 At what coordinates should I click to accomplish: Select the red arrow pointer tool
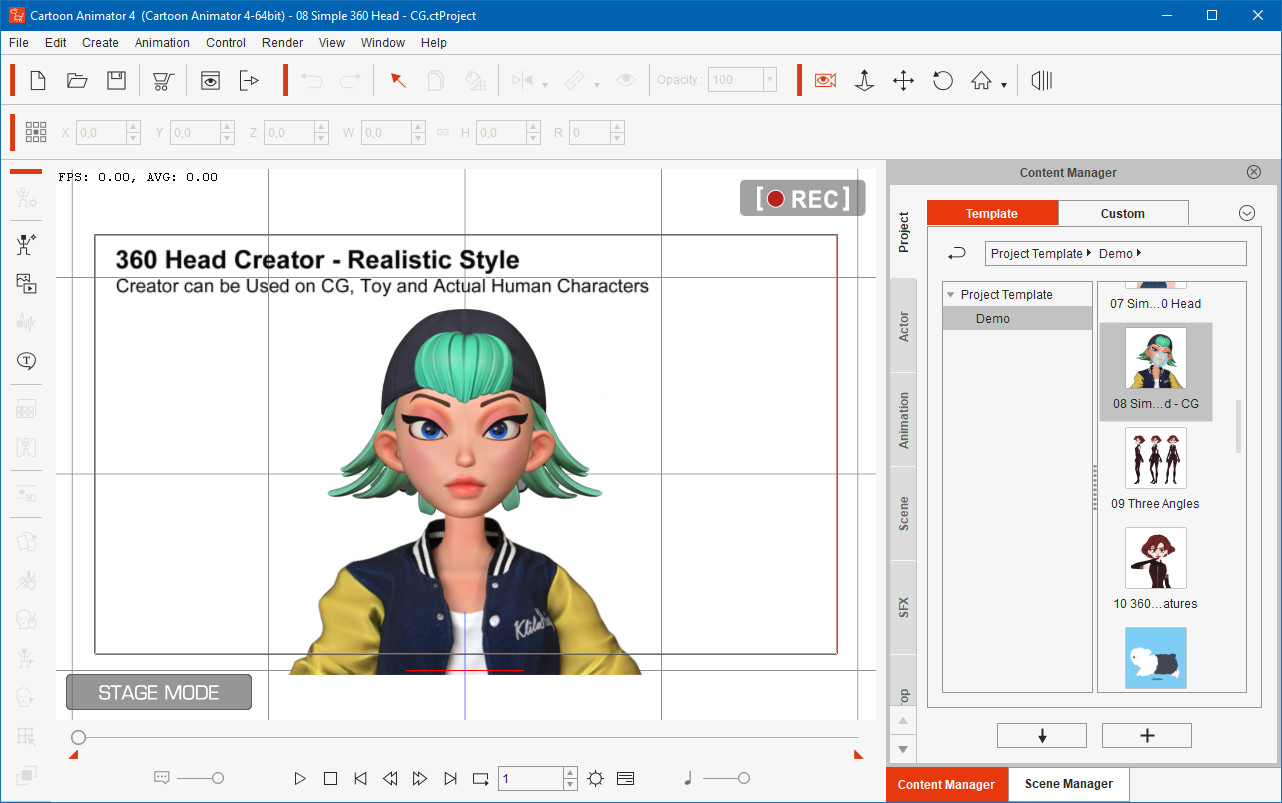(398, 81)
